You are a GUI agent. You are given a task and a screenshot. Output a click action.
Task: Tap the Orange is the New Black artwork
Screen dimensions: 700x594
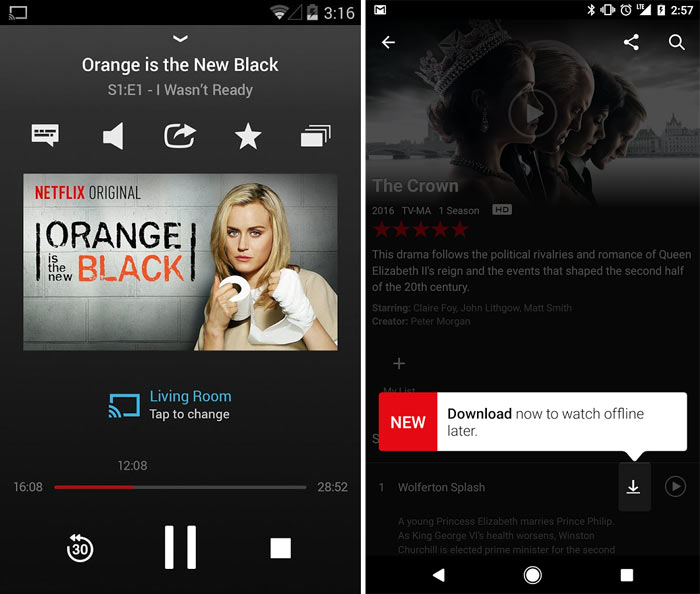coord(180,262)
